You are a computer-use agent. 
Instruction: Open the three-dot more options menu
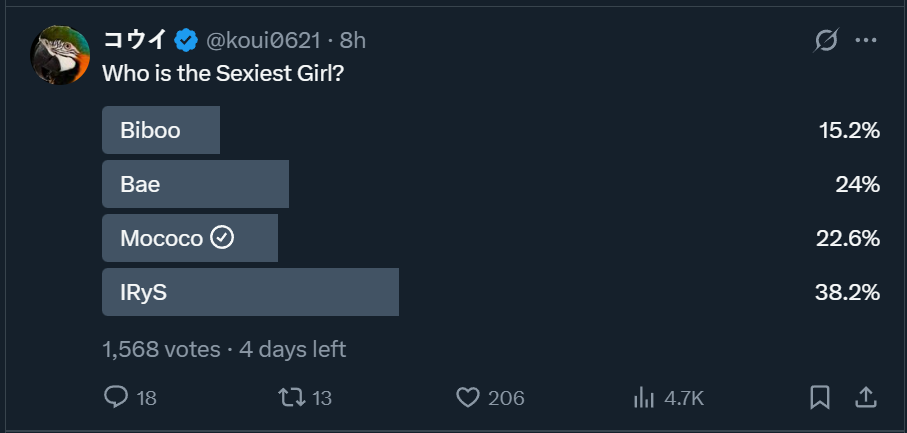click(866, 41)
